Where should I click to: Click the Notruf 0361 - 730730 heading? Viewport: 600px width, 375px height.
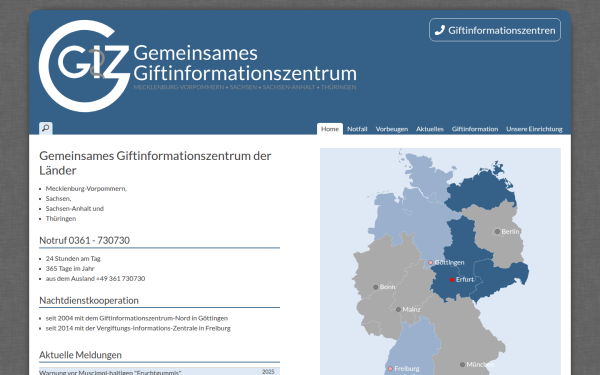(85, 240)
